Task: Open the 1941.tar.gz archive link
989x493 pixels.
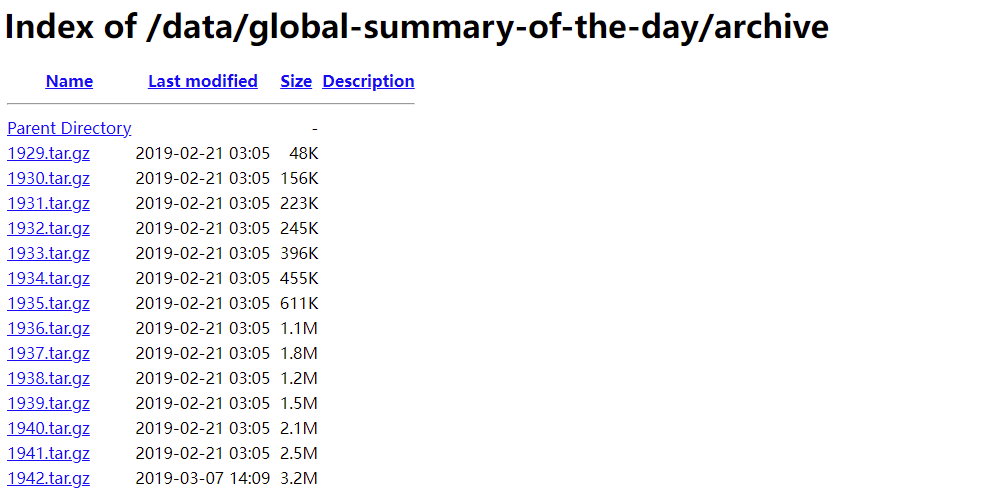Action: (x=48, y=453)
